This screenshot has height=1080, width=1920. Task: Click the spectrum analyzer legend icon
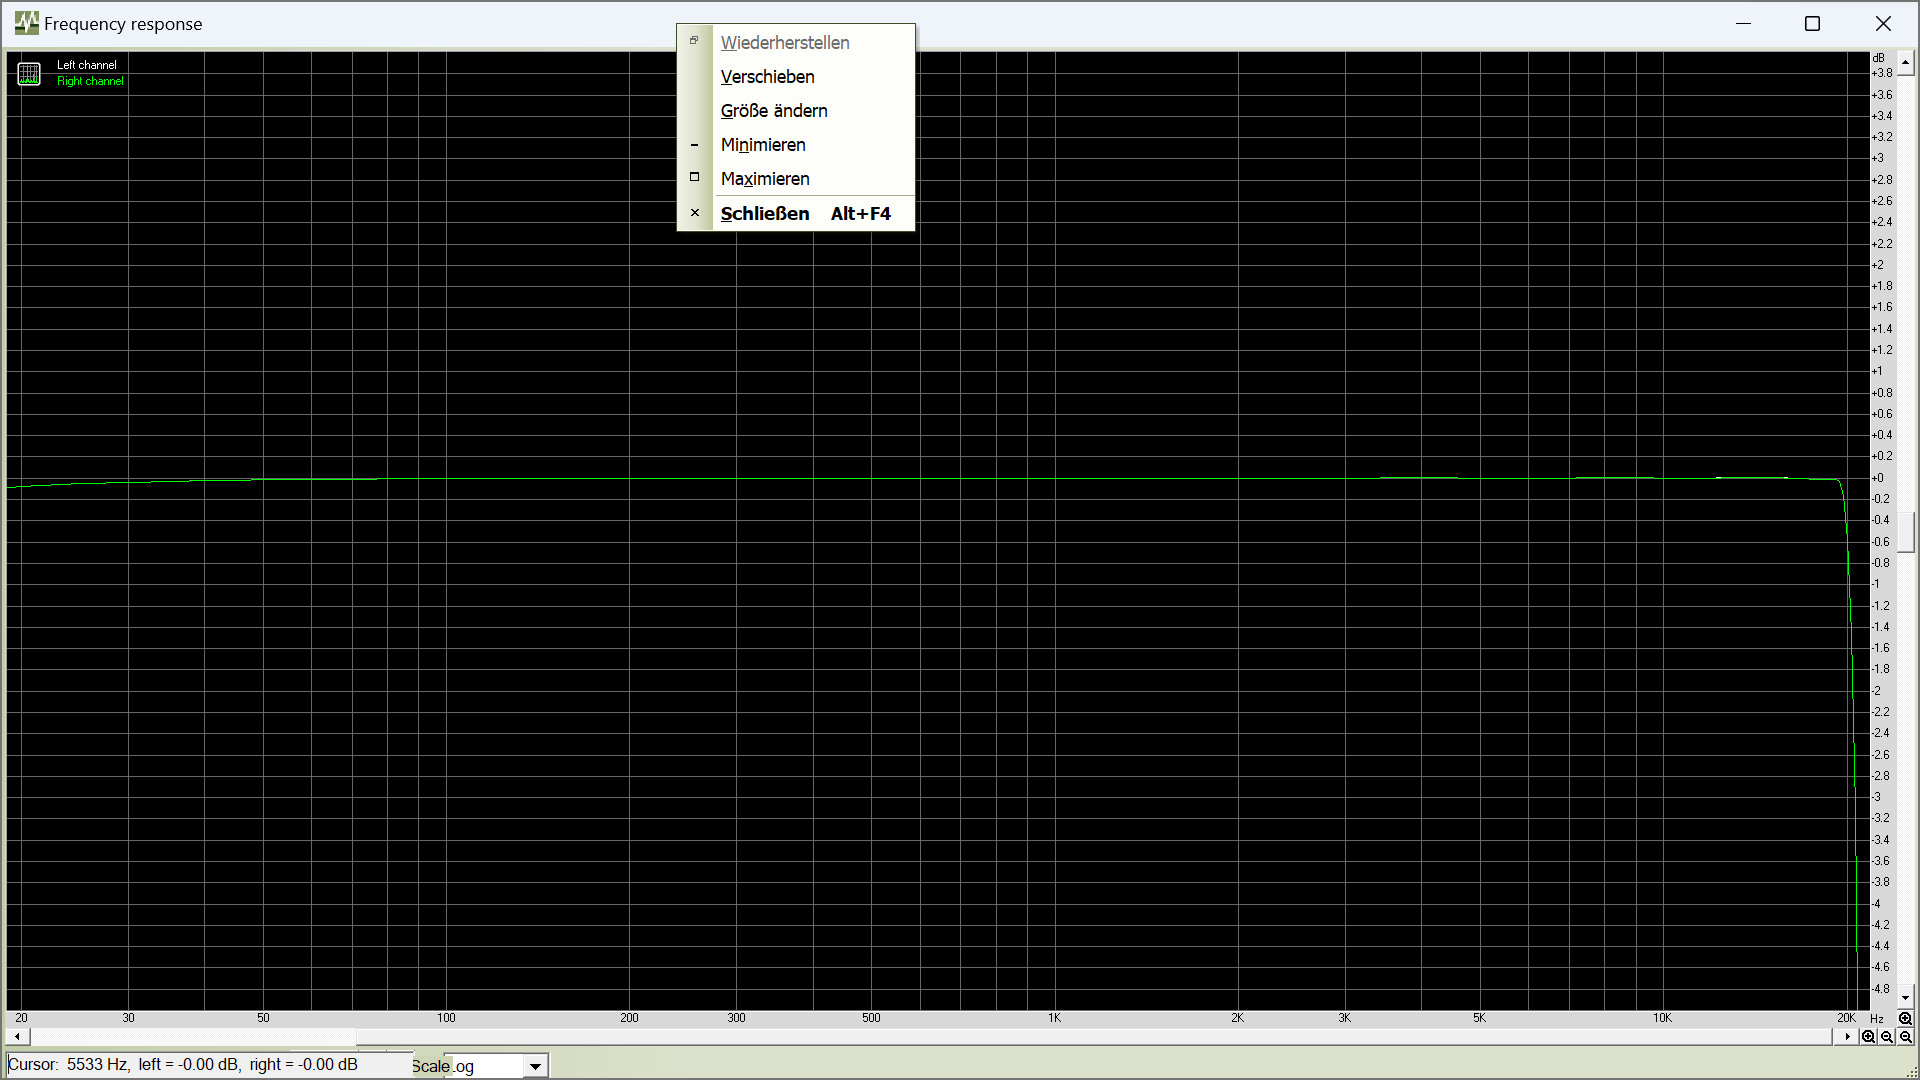click(x=28, y=72)
